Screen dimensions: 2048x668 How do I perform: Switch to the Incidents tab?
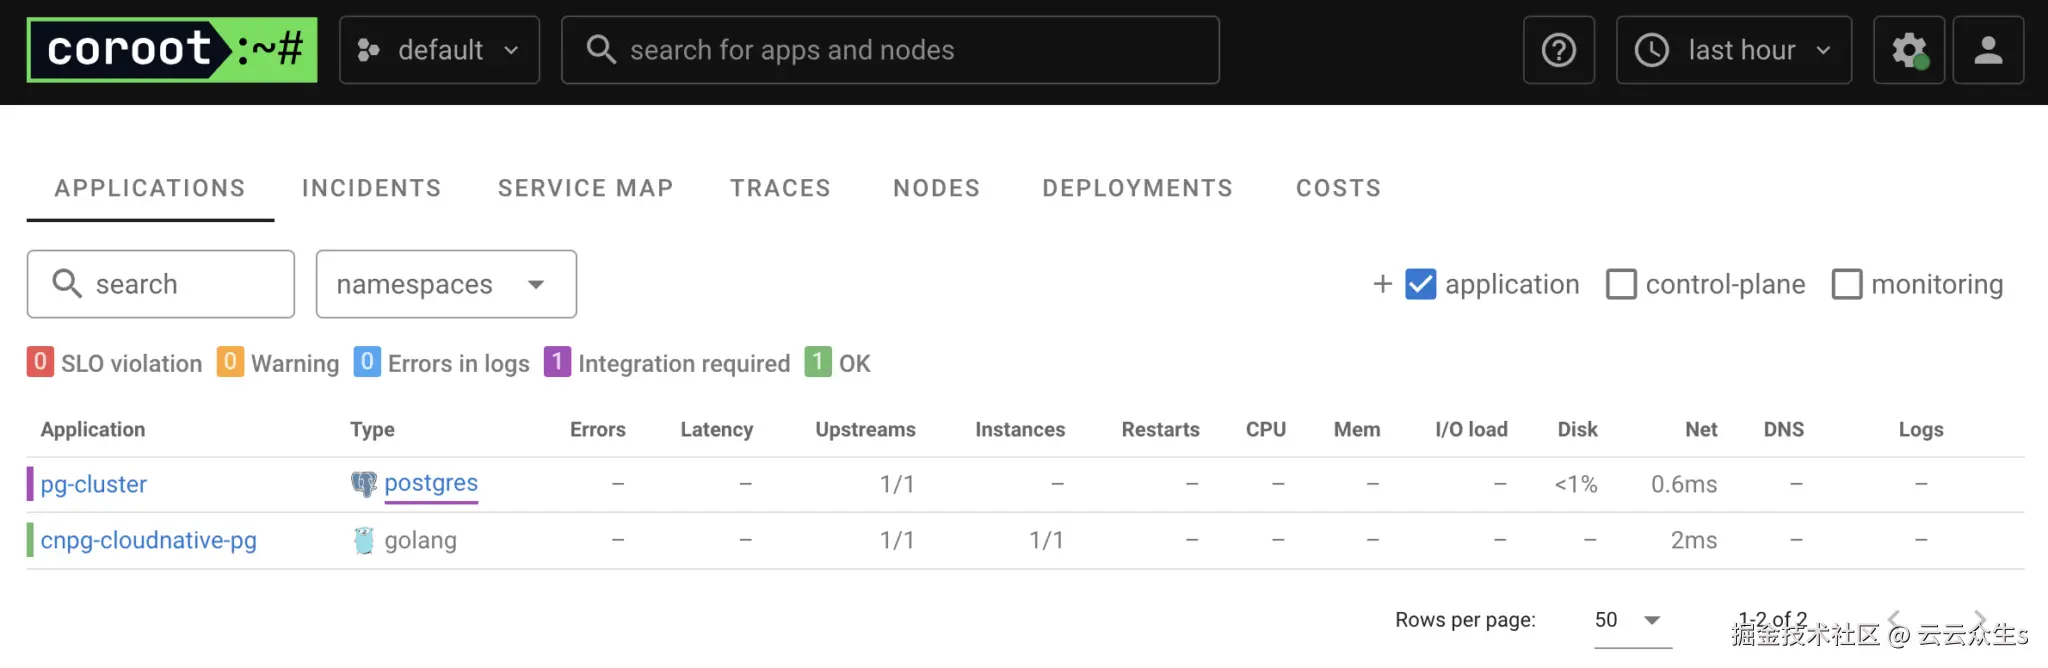coord(371,188)
